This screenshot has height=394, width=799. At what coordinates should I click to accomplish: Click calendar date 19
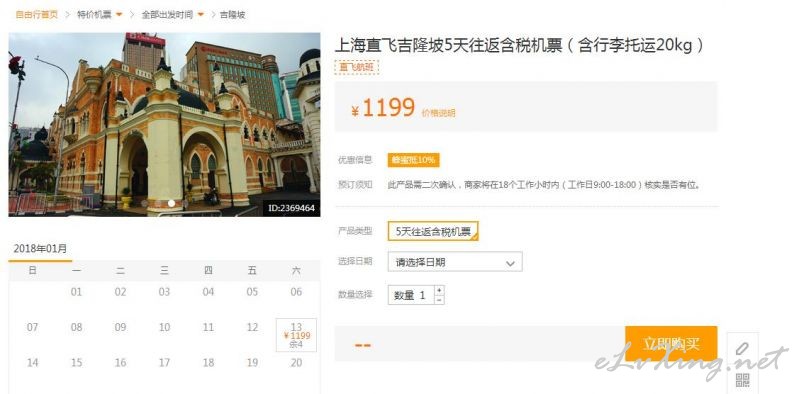(x=252, y=363)
